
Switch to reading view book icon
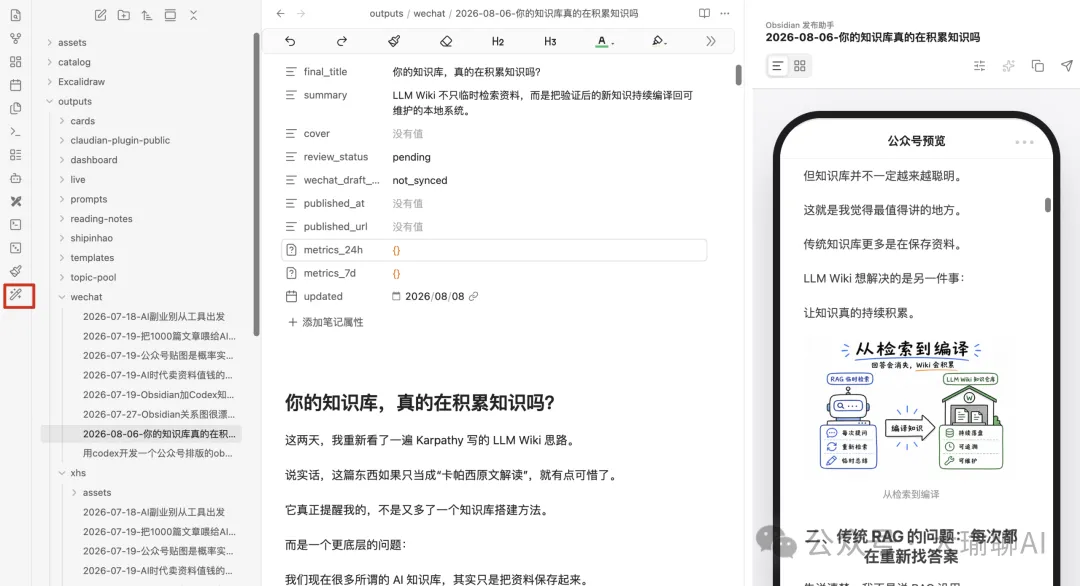coord(704,13)
